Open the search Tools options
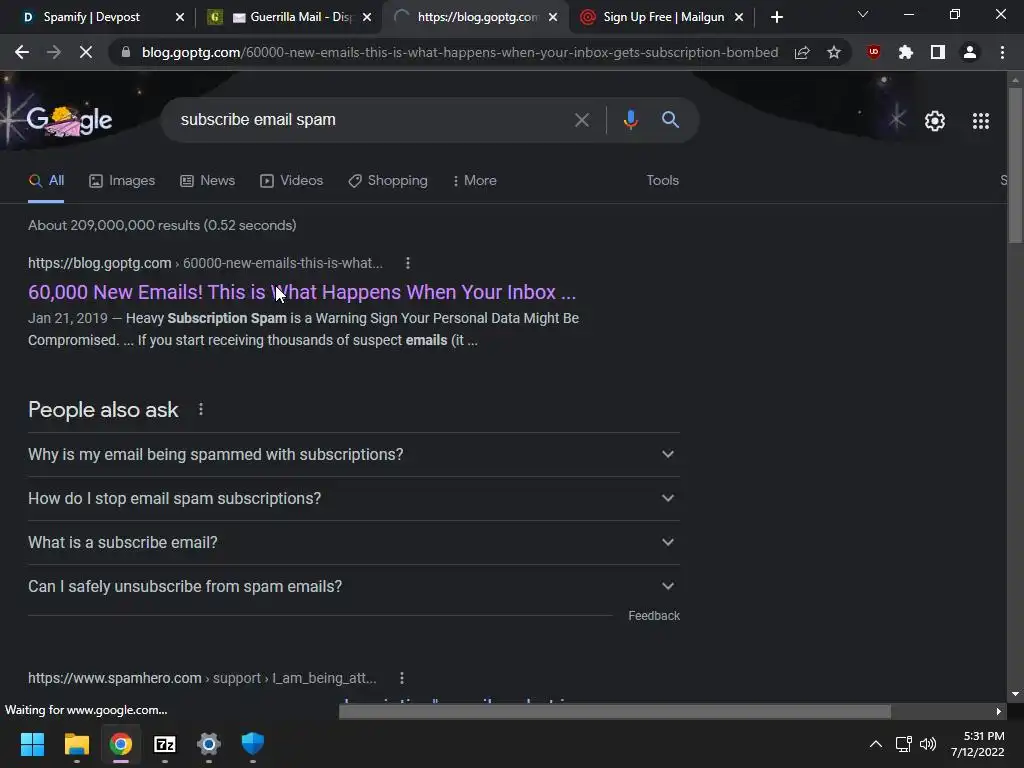 point(662,181)
